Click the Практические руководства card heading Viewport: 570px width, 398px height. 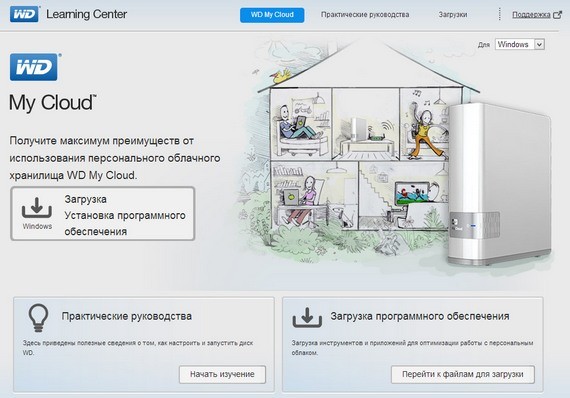[127, 316]
